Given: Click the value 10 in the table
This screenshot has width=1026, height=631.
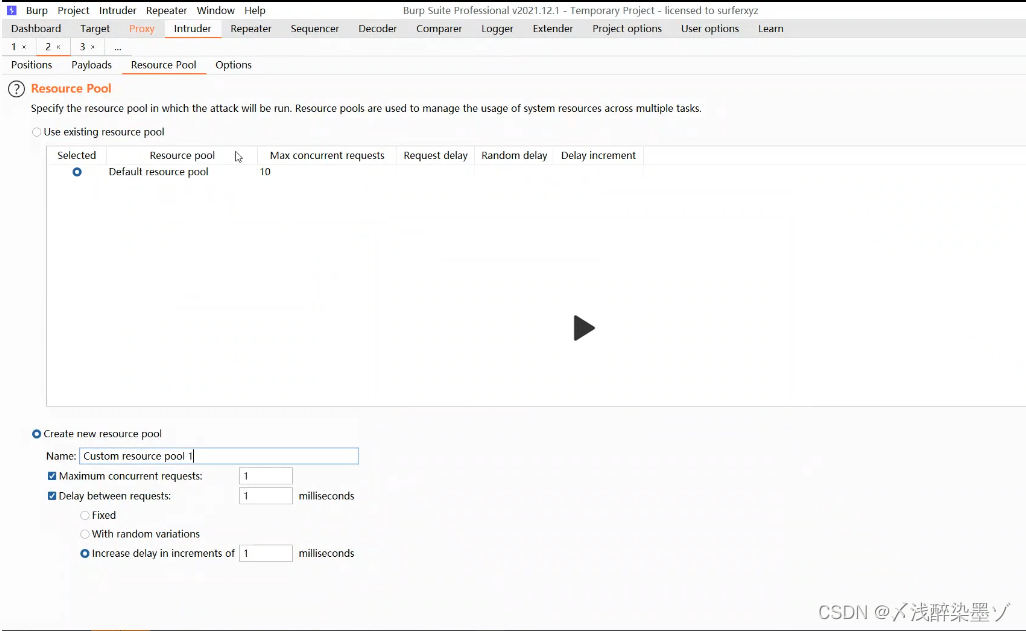Looking at the screenshot, I should [x=265, y=171].
